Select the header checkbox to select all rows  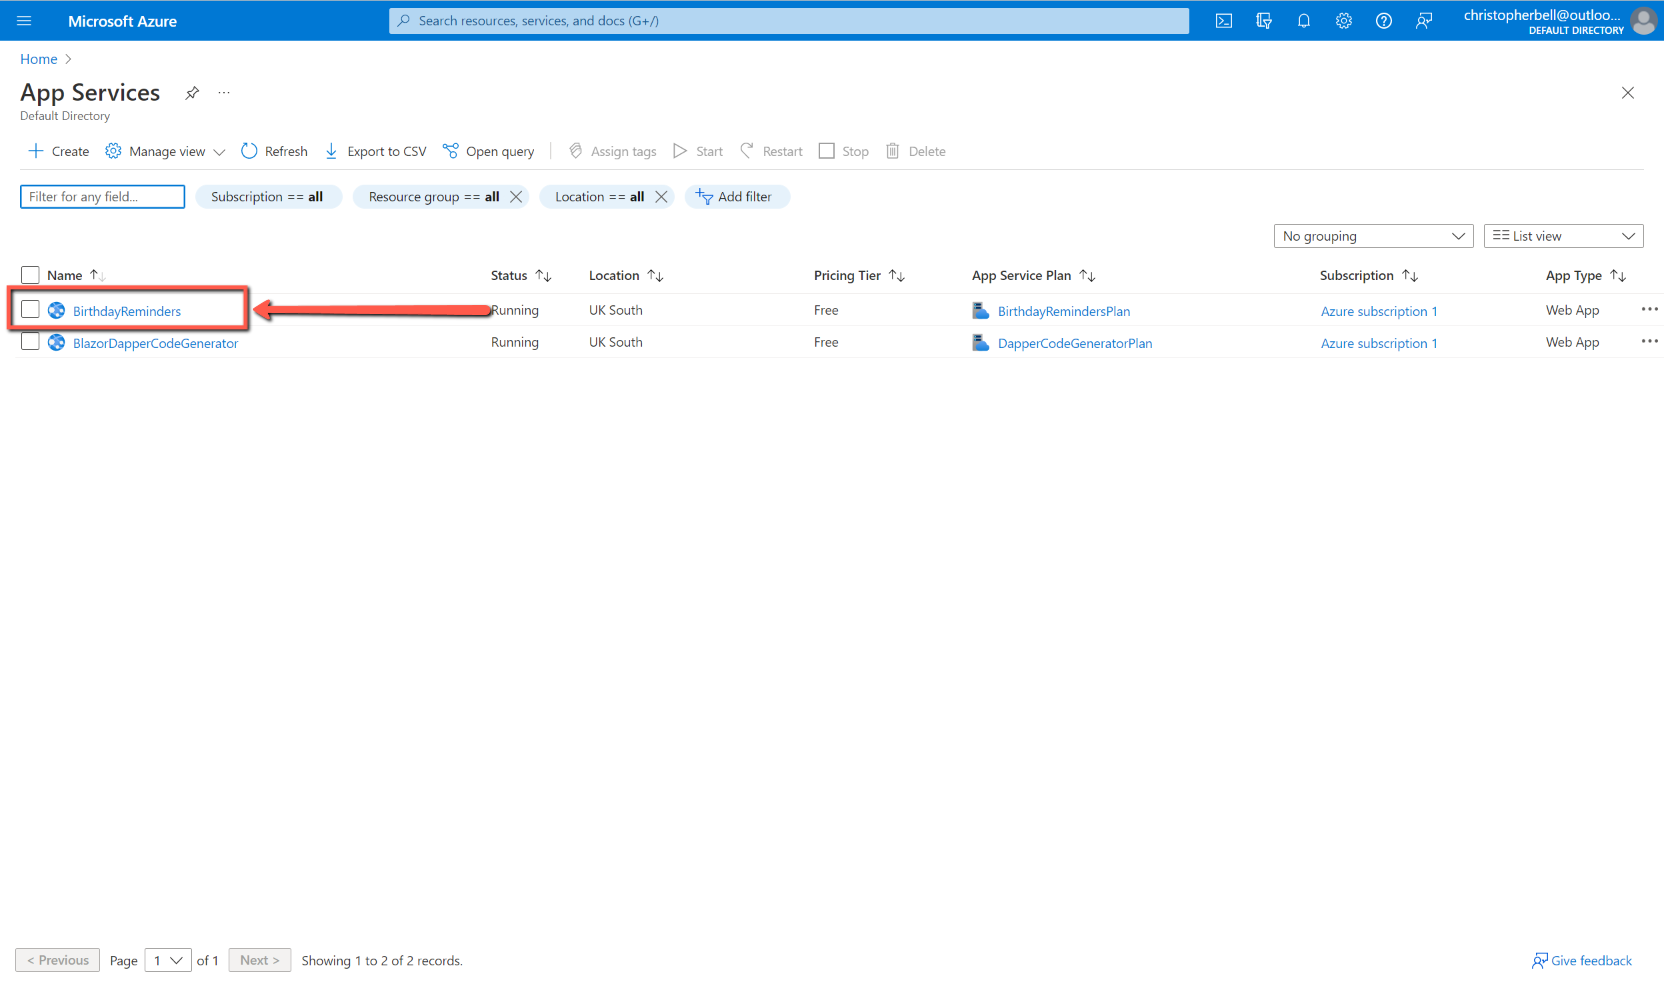30,274
